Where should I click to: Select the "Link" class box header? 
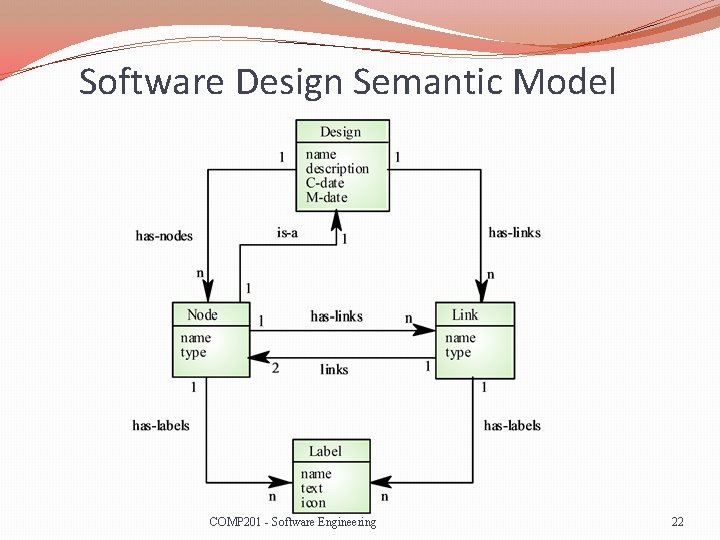tap(475, 315)
